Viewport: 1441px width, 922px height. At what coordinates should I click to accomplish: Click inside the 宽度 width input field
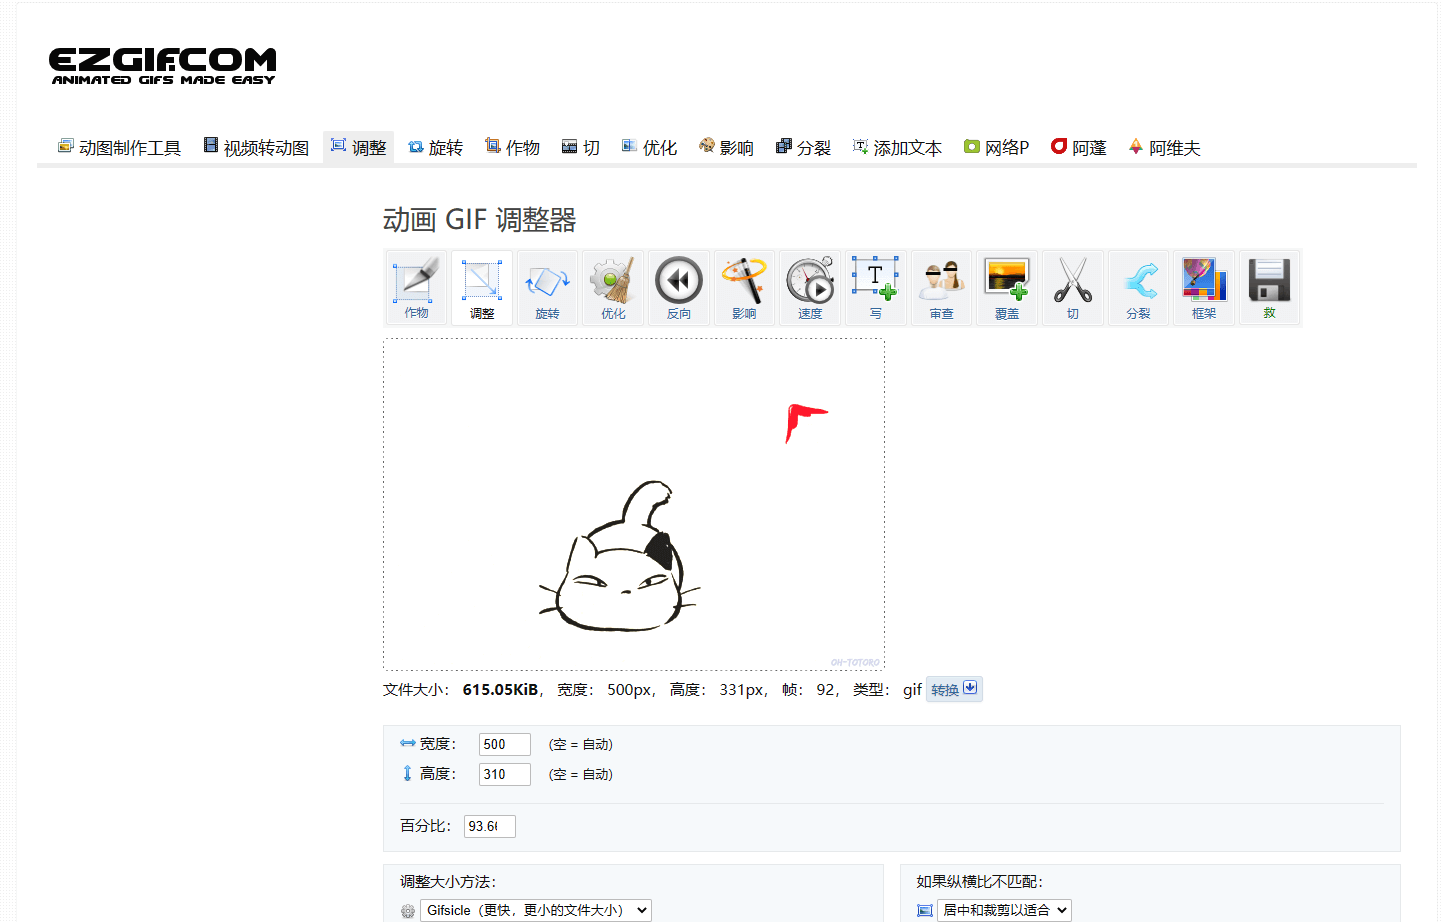pos(504,744)
